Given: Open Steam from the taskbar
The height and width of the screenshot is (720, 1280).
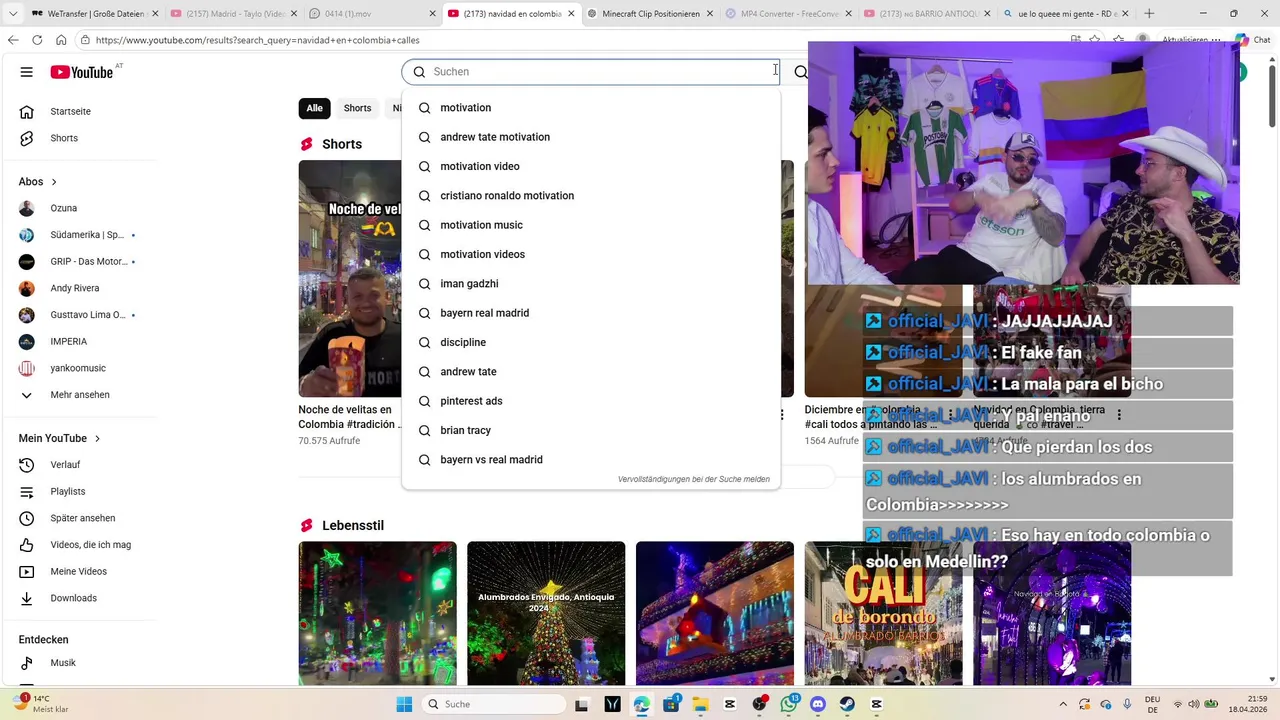Looking at the screenshot, I should (847, 704).
